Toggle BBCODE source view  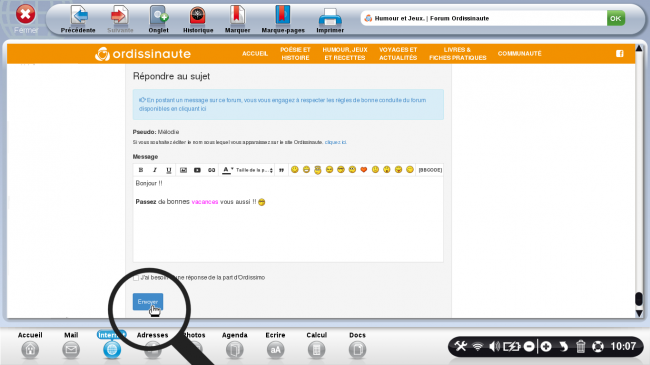click(x=430, y=170)
